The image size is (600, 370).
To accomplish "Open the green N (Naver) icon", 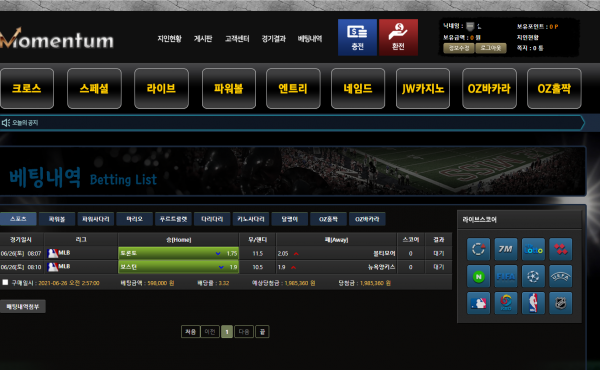I will 478,276.
